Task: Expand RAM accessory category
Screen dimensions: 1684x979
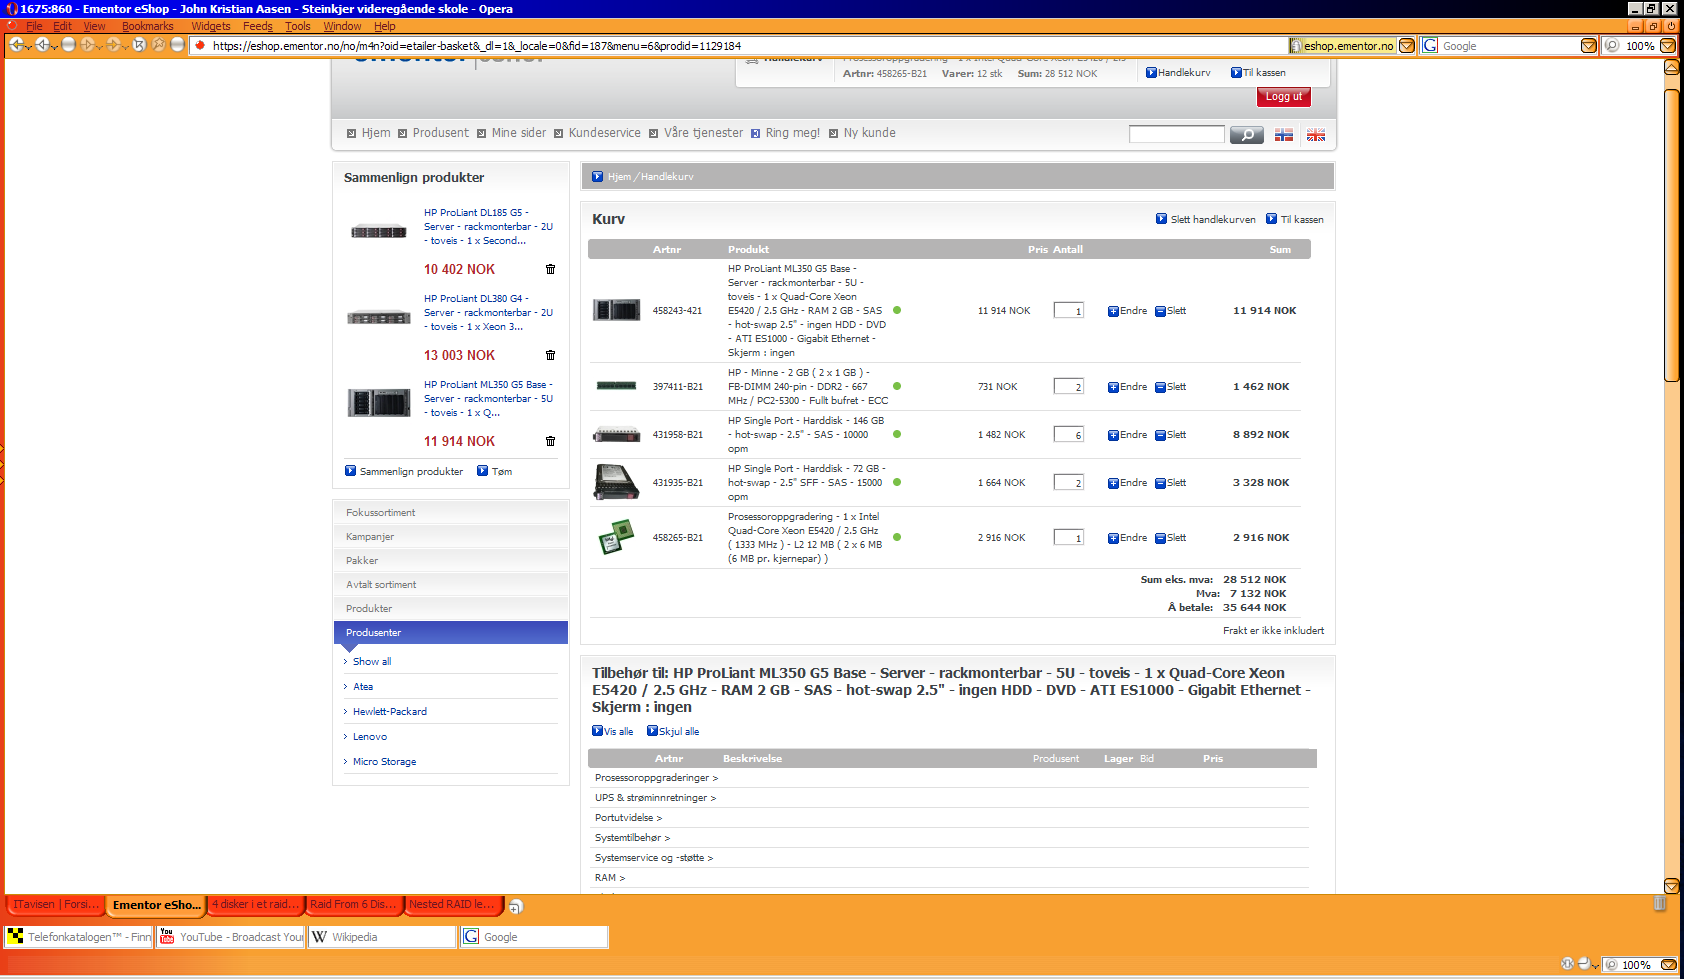Action: coord(610,878)
